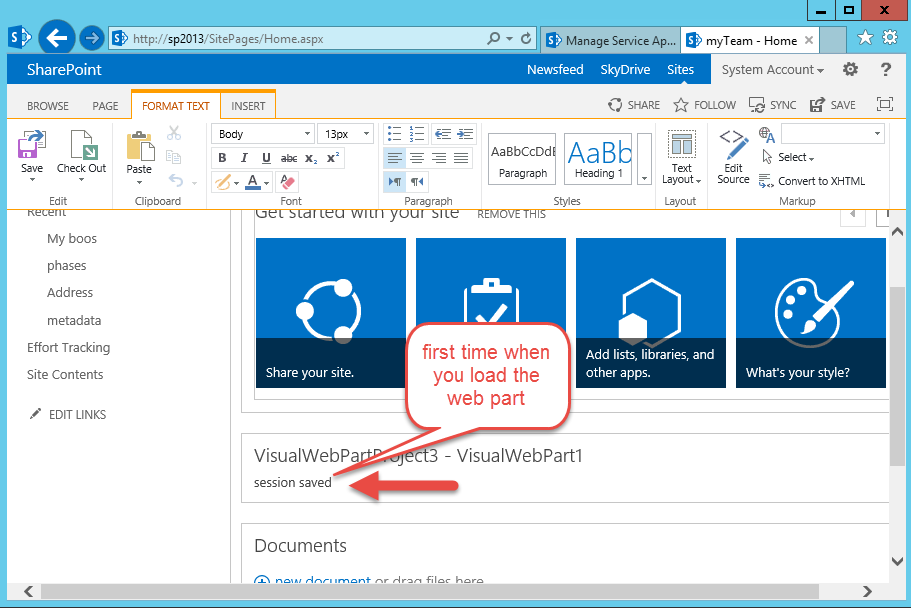Click the browser back arrow button
The width and height of the screenshot is (911, 608).
click(x=56, y=38)
